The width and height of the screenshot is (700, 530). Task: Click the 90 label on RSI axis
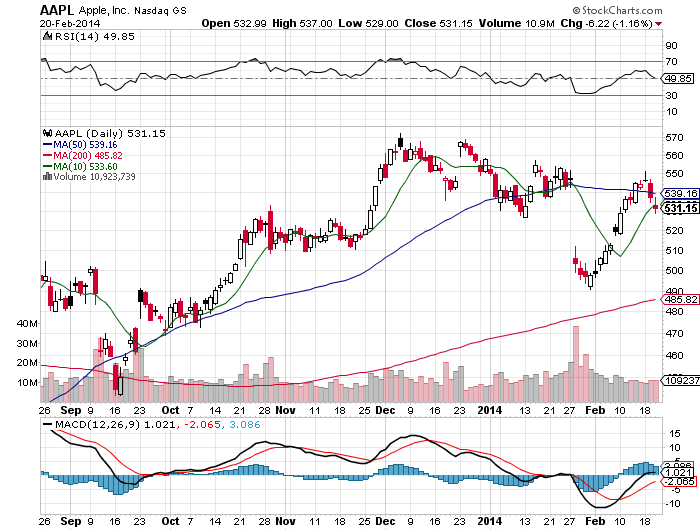pyautogui.click(x=671, y=45)
